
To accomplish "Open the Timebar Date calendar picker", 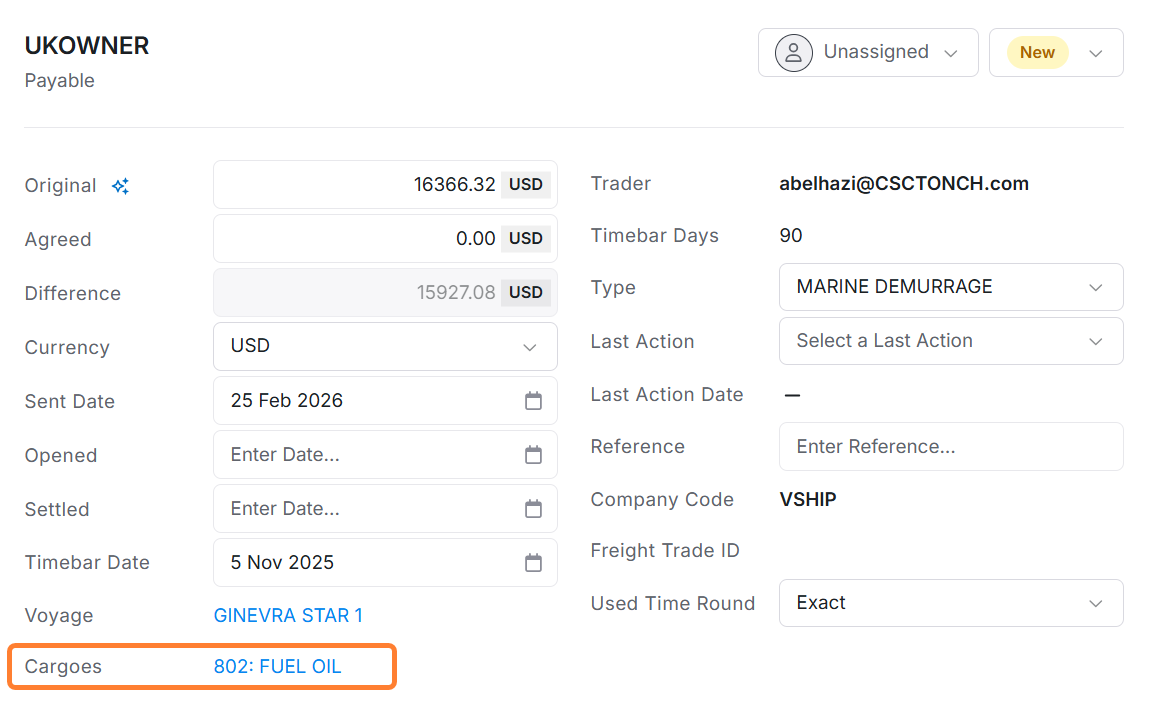I will [533, 562].
